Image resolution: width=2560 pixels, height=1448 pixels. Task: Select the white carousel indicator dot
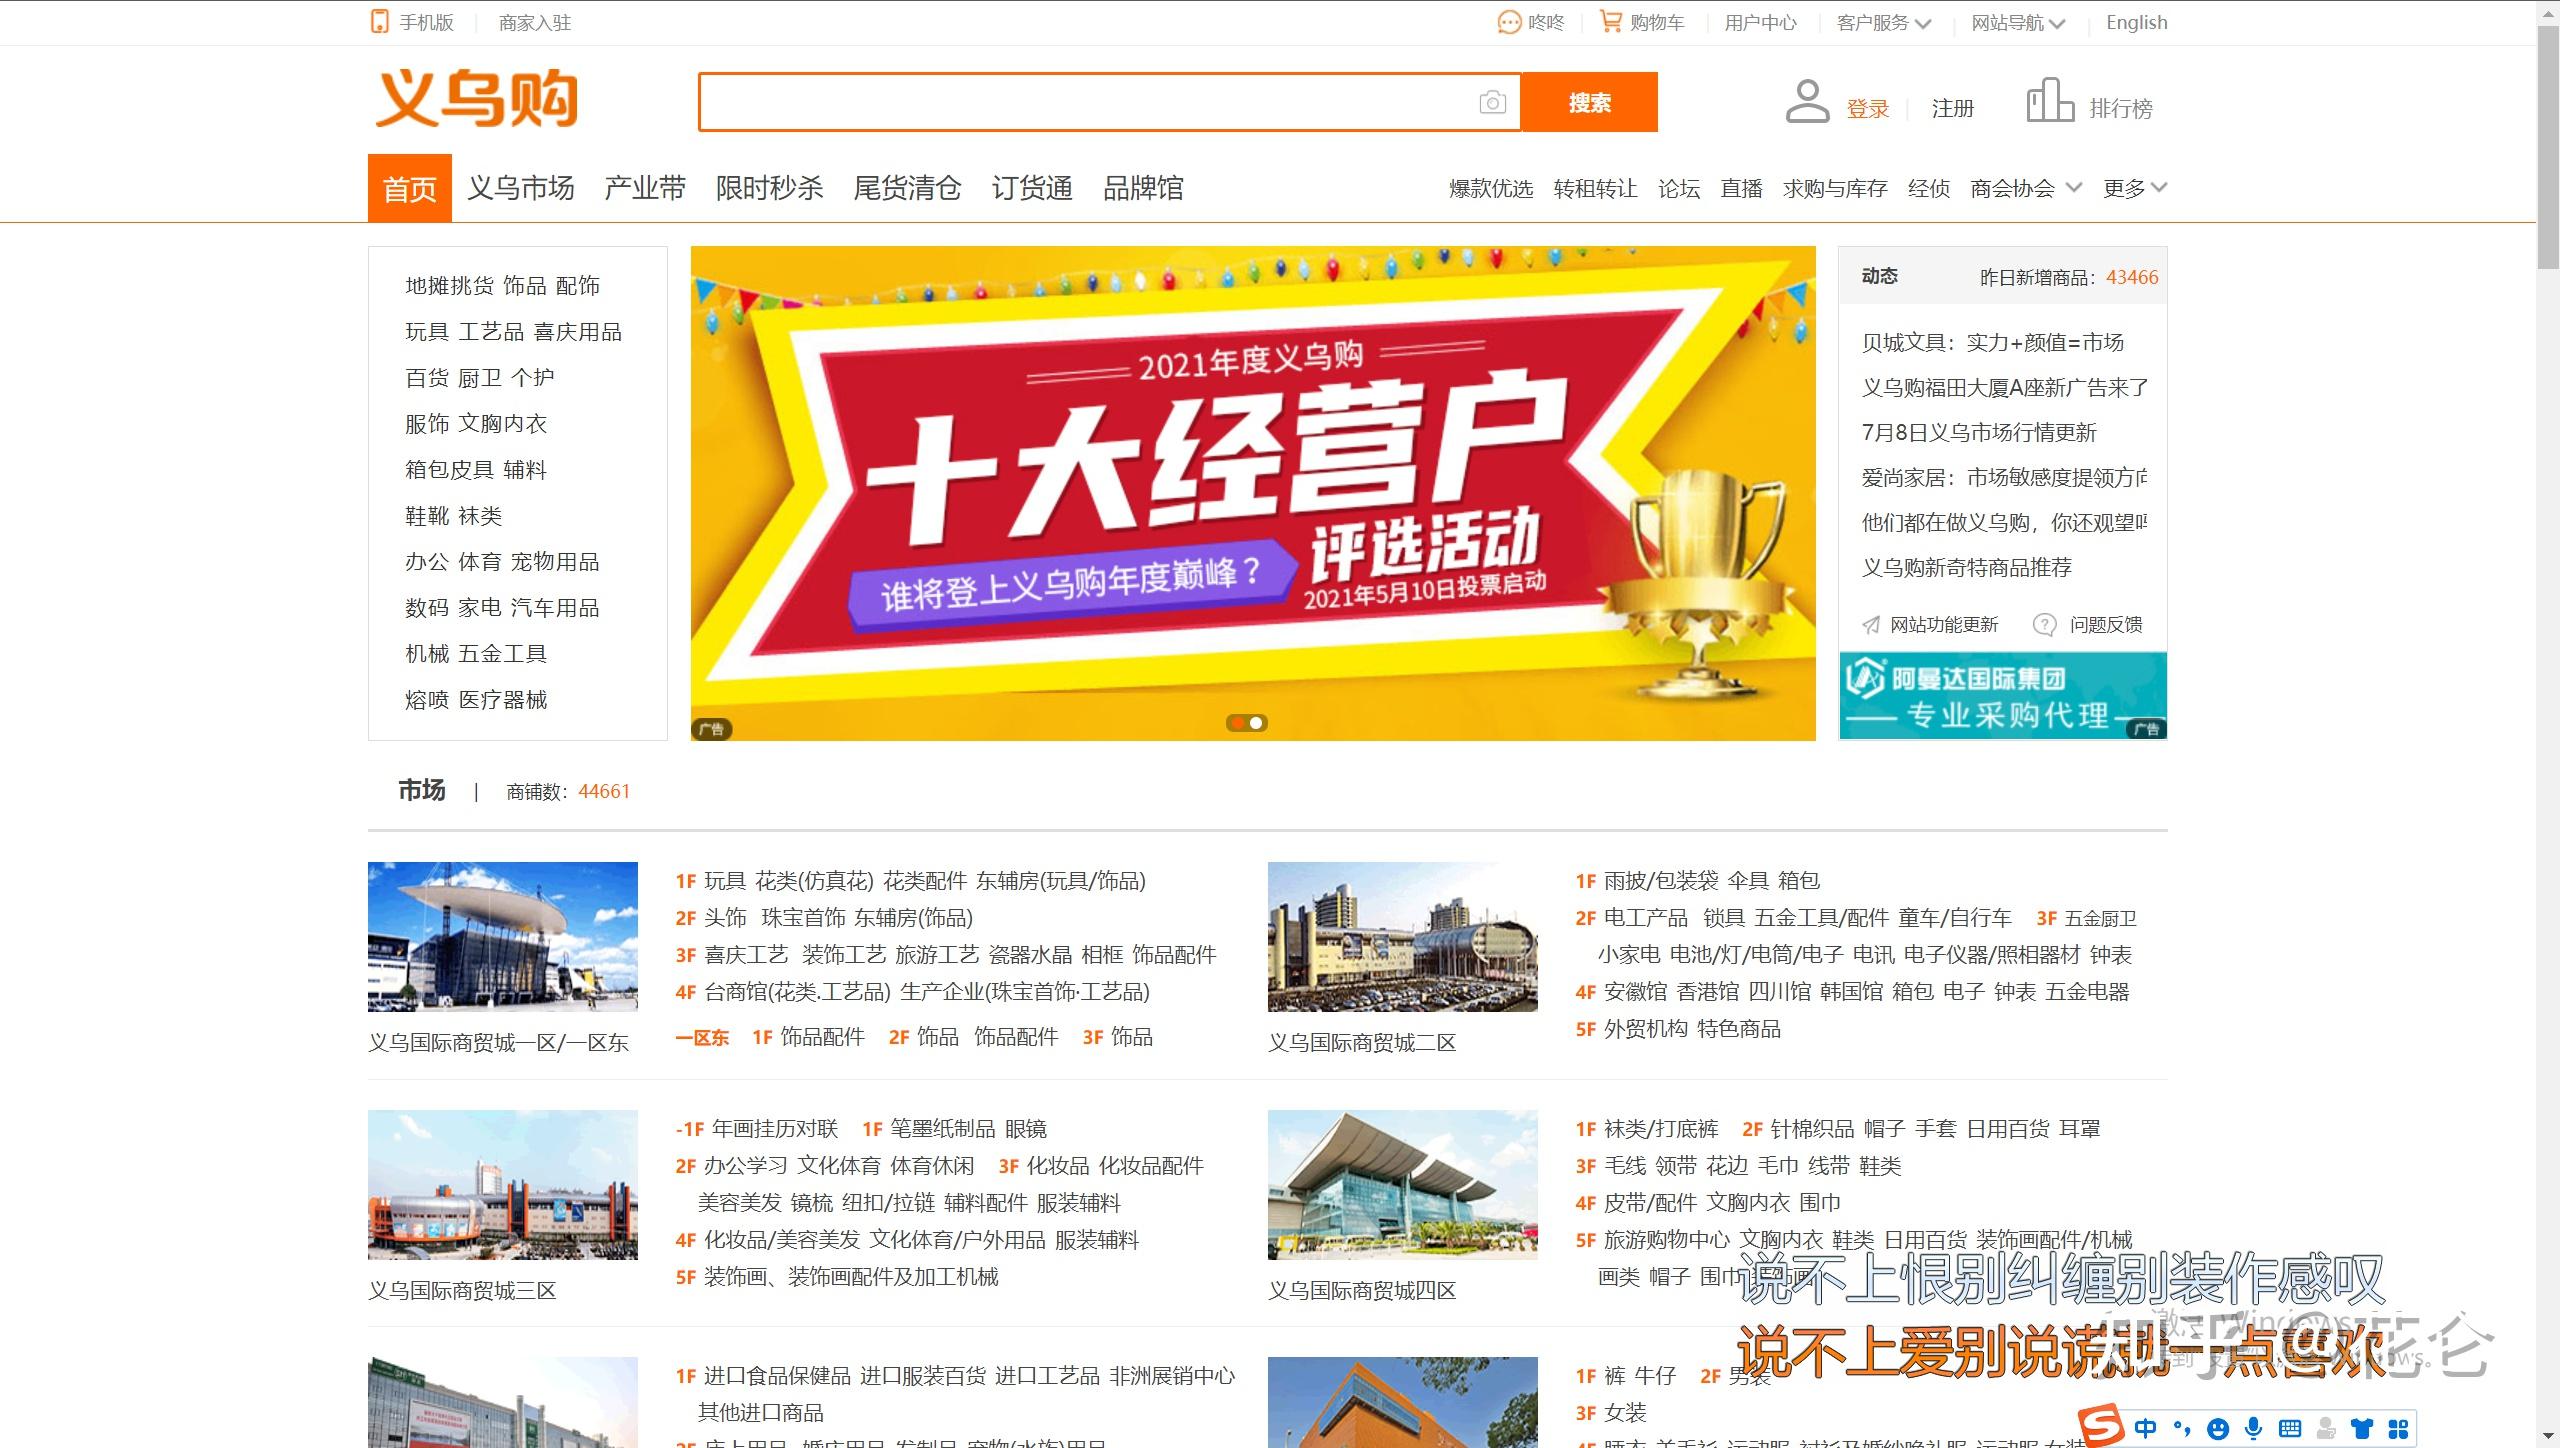click(x=1256, y=723)
